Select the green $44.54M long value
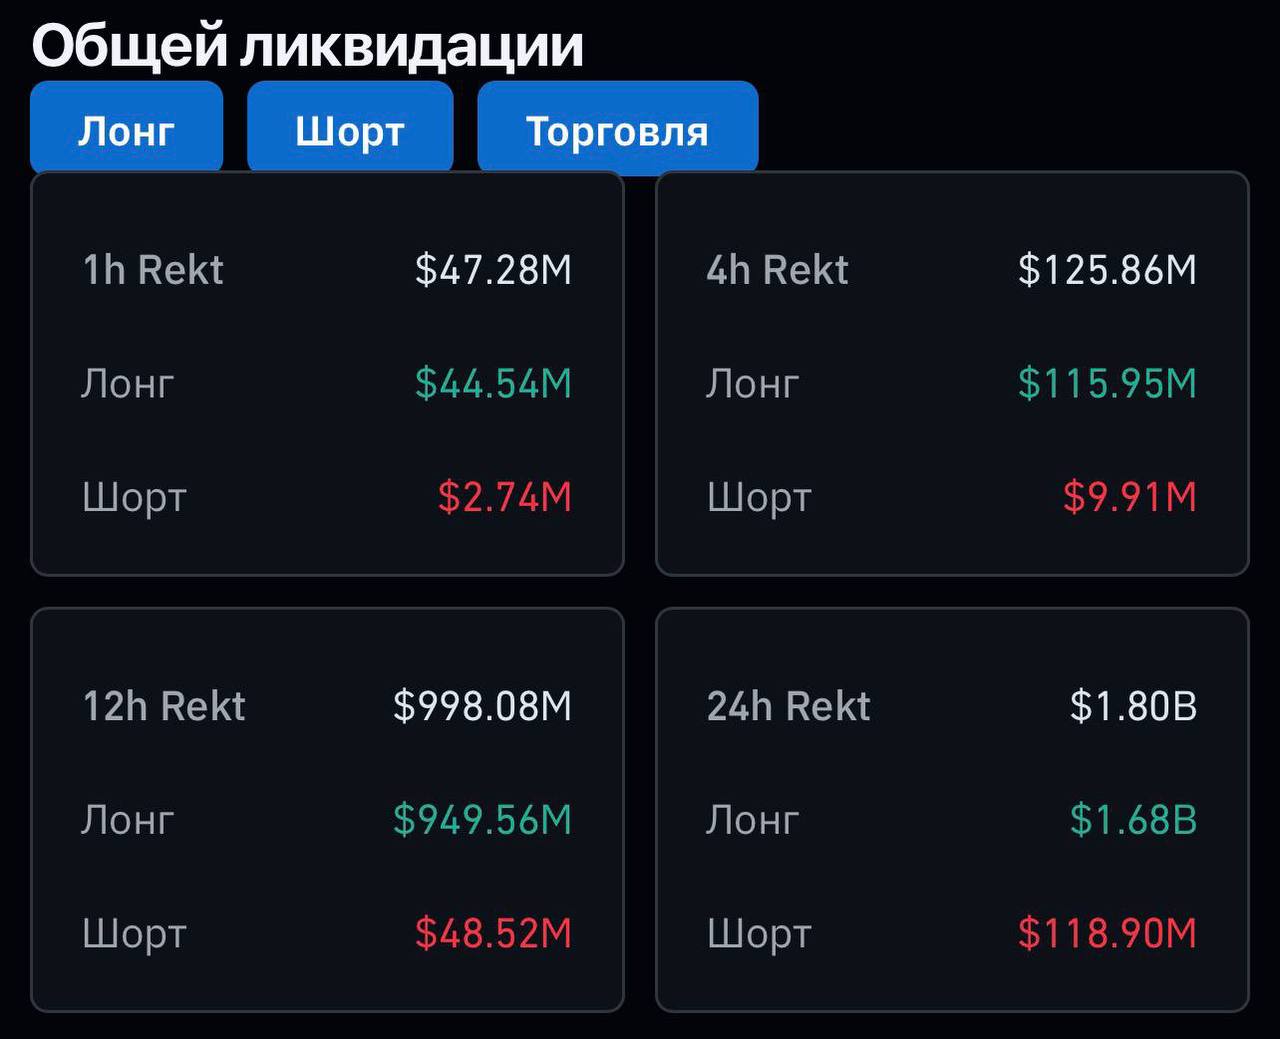 494,382
